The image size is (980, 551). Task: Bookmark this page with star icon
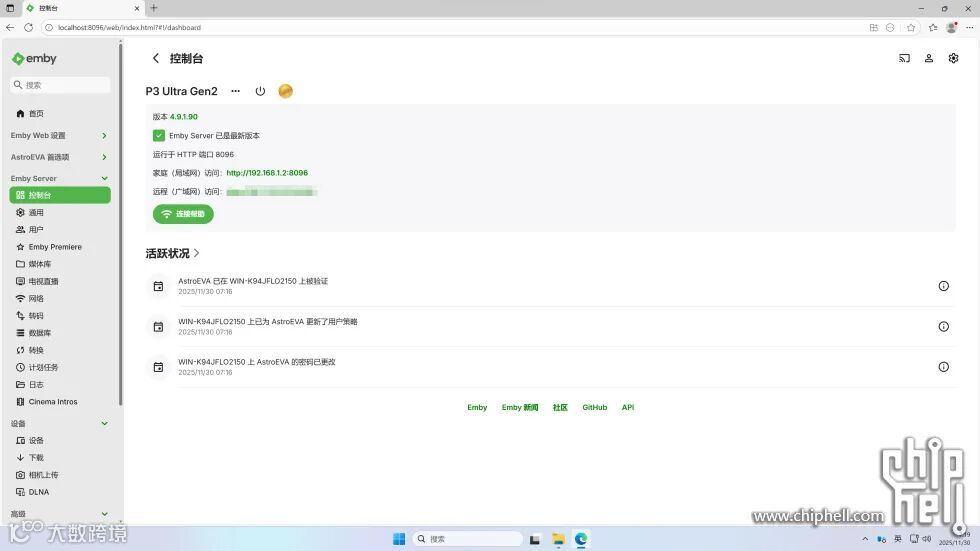[x=911, y=27]
